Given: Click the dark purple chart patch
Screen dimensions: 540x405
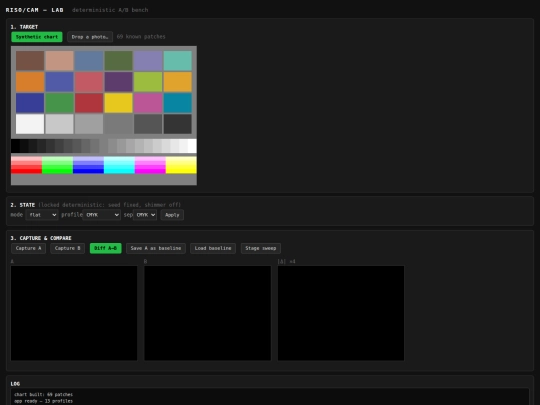Looking at the screenshot, I should coord(118,82).
